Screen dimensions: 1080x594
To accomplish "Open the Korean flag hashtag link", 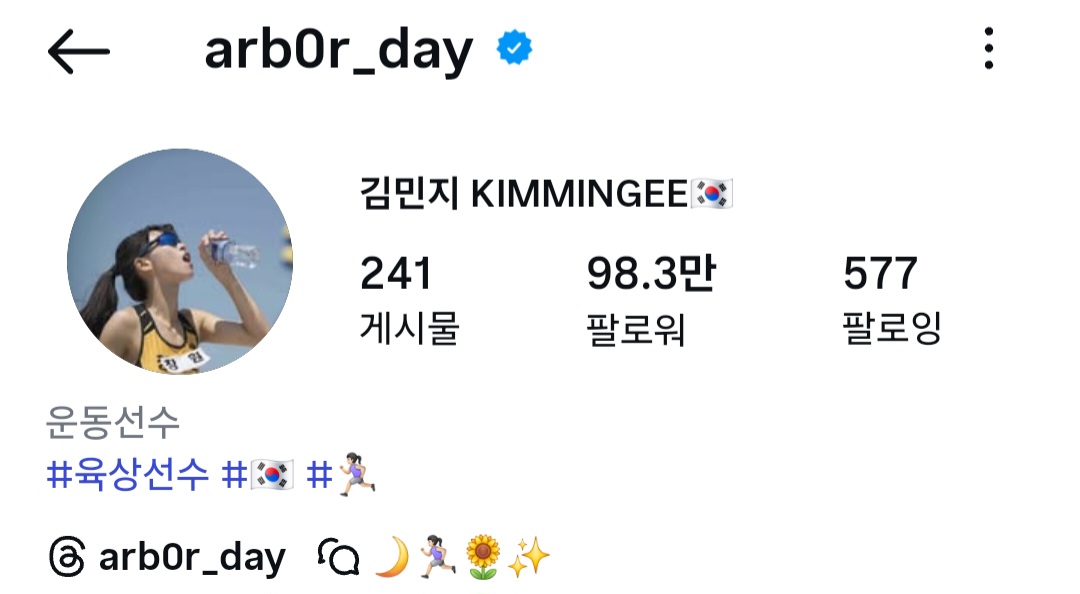I will tap(258, 475).
